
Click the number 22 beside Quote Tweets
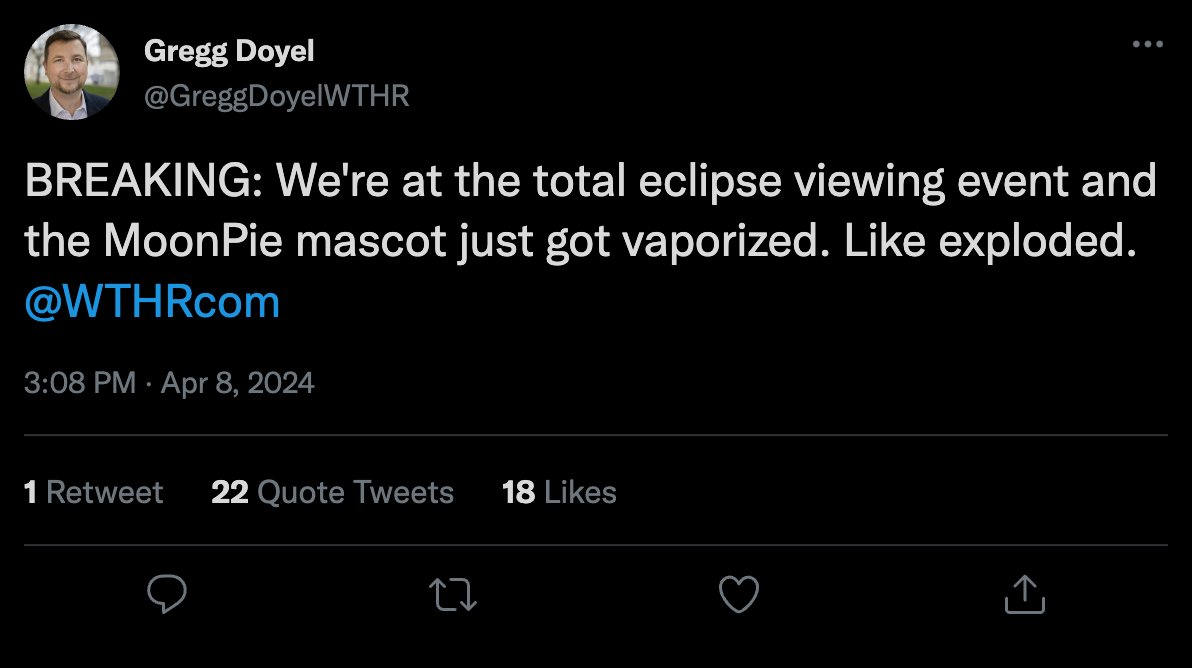(230, 492)
